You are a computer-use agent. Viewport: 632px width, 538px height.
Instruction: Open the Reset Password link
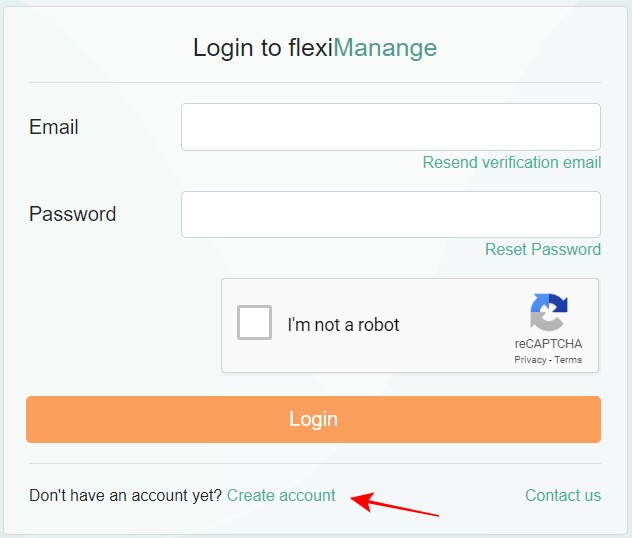(542, 249)
